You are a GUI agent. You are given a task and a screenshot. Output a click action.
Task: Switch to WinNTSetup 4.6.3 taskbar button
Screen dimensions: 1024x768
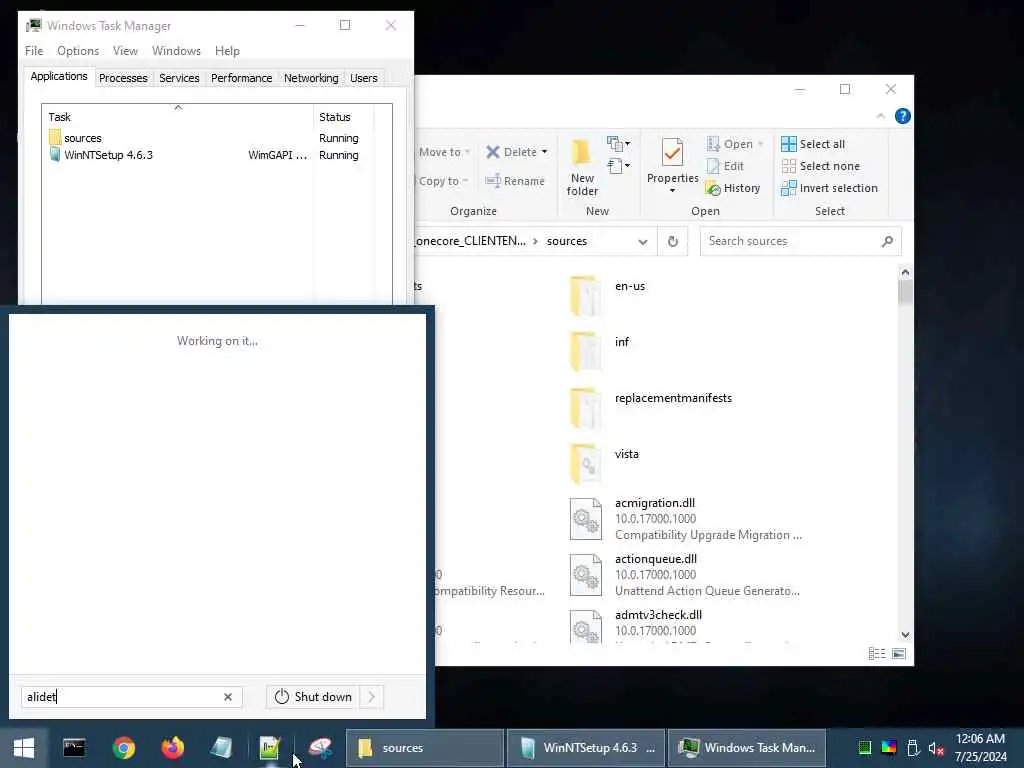(586, 748)
